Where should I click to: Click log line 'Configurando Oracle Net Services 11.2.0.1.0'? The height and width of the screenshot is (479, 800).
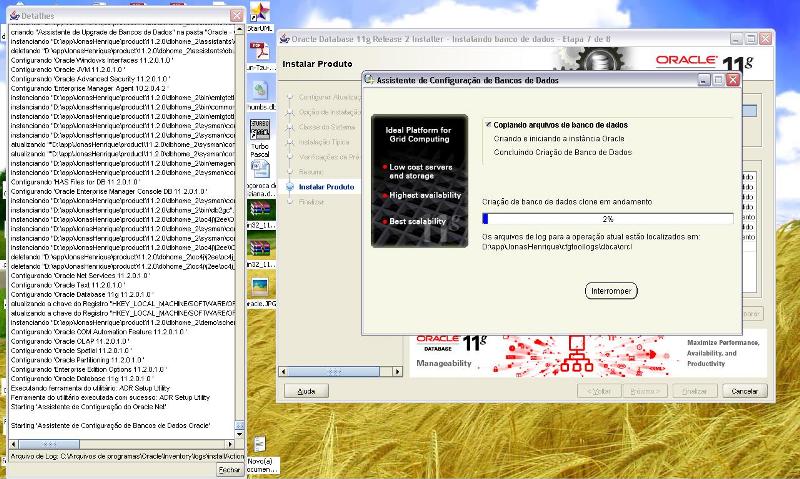tap(80, 275)
